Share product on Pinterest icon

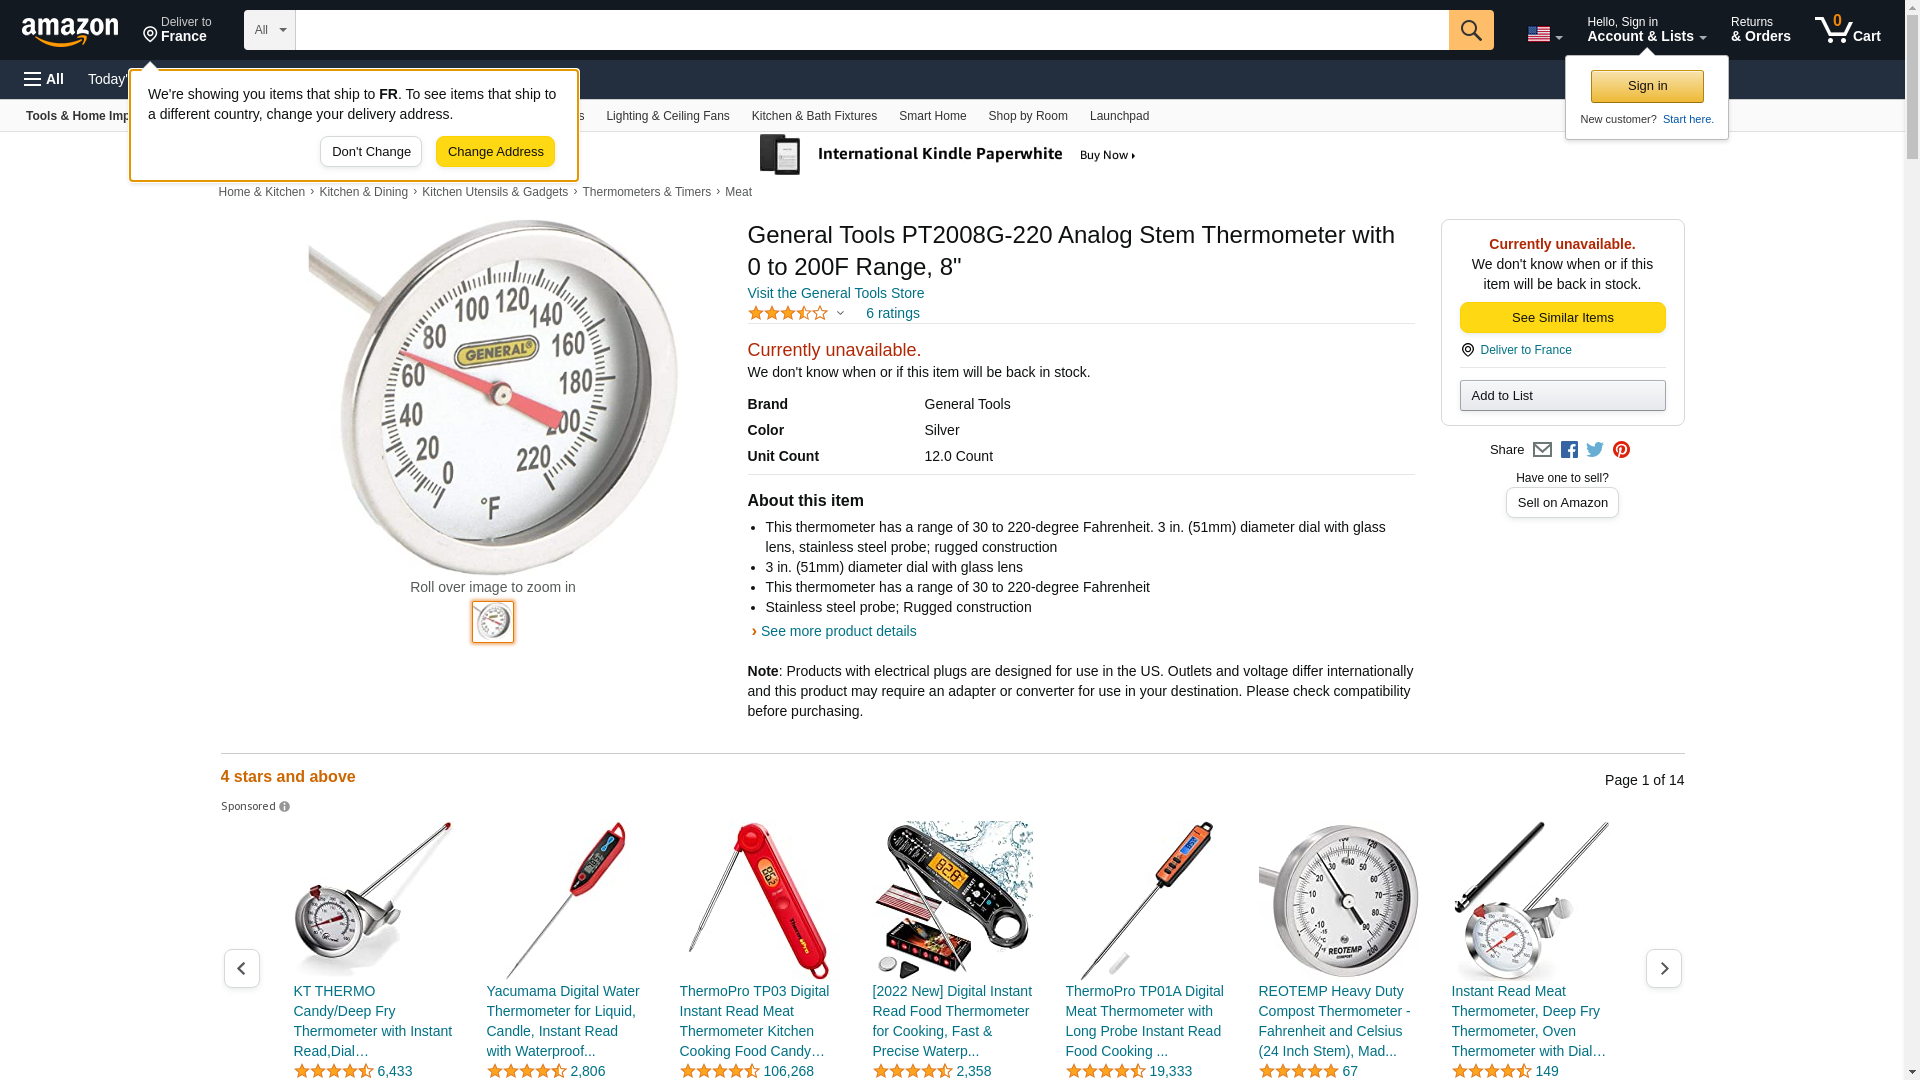tap(1621, 450)
